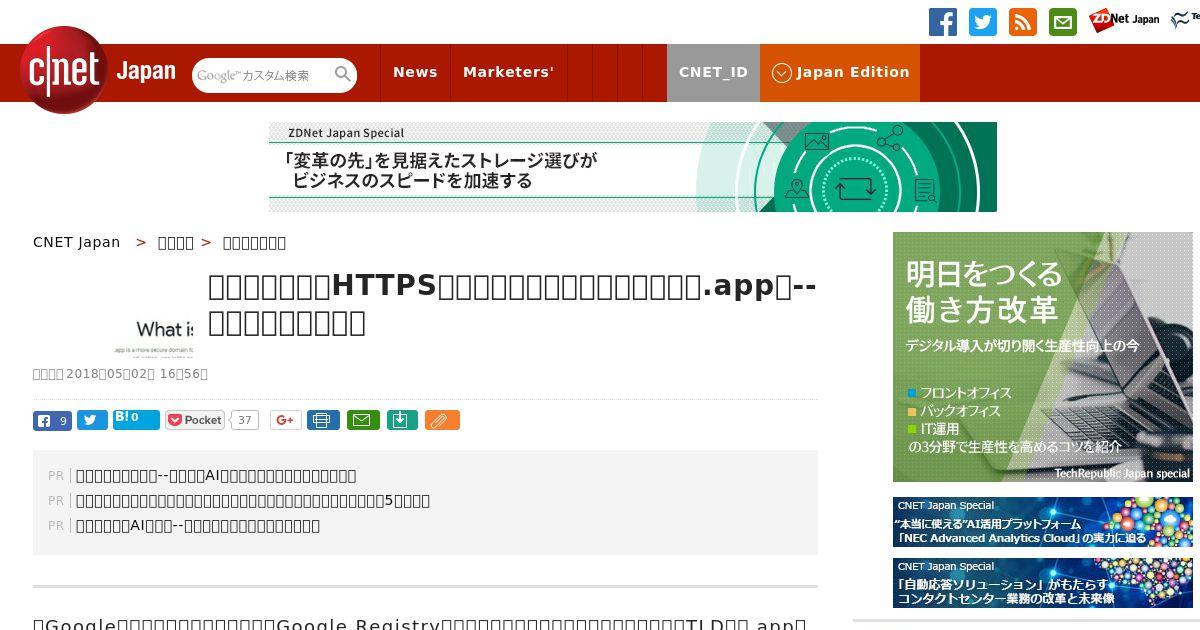1200x630 pixels.
Task: Visit ZDNet Japan logo link
Action: point(1124,19)
